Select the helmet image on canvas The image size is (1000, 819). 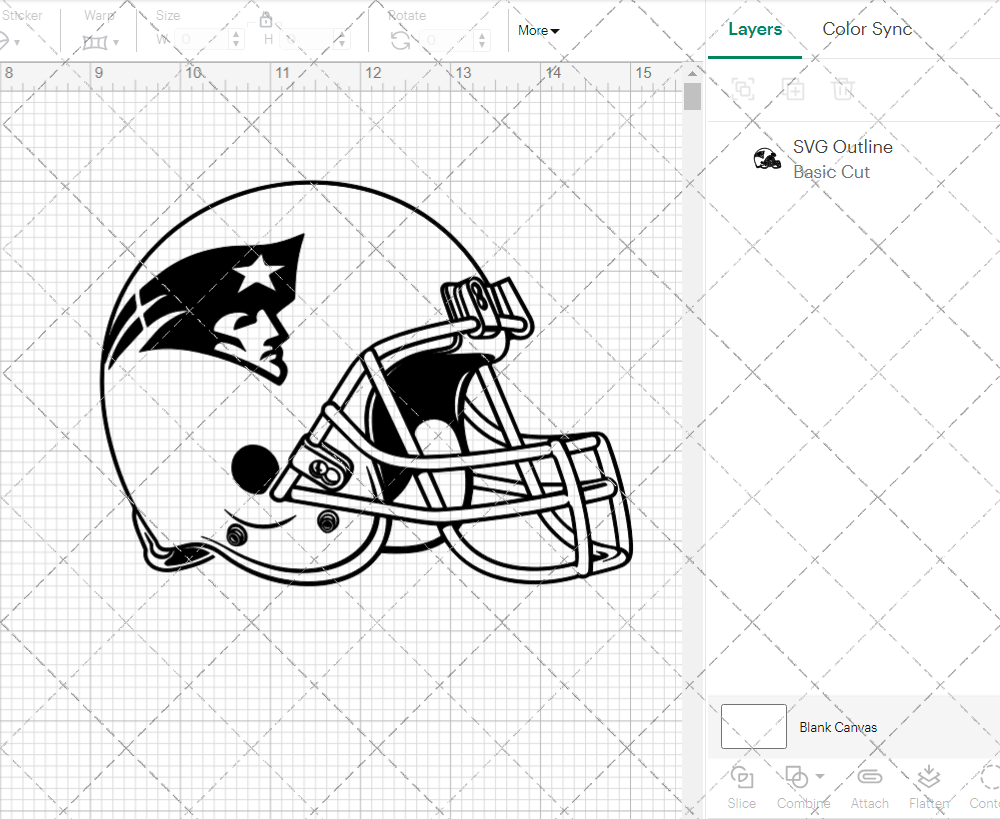pyautogui.click(x=367, y=384)
